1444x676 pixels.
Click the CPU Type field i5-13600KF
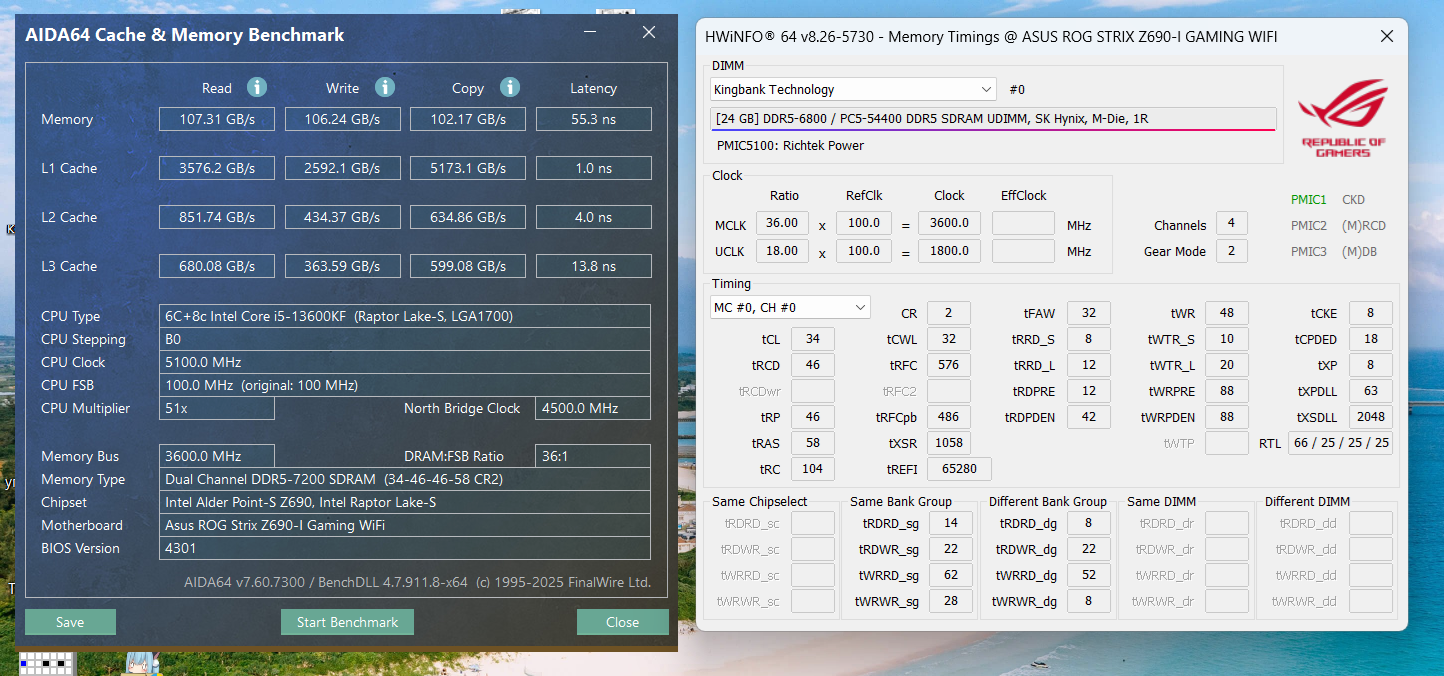(405, 316)
